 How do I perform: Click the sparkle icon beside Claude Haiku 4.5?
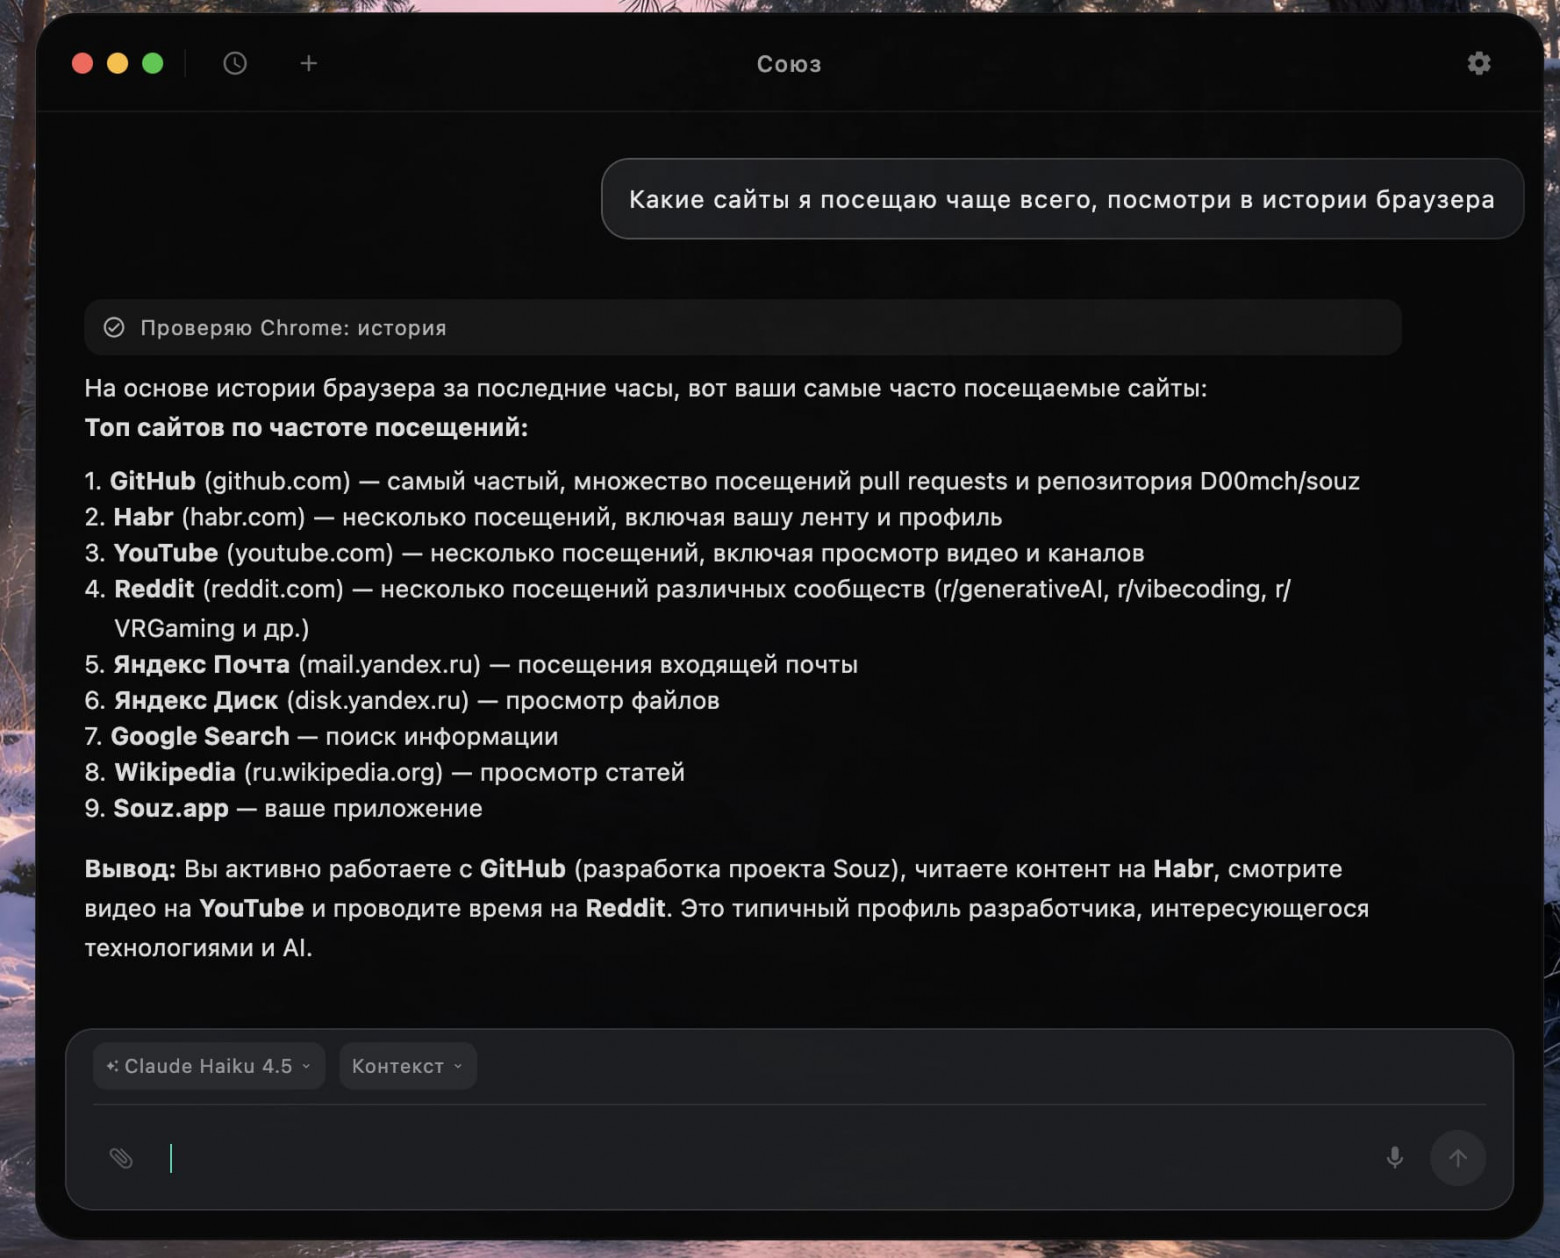point(110,1065)
